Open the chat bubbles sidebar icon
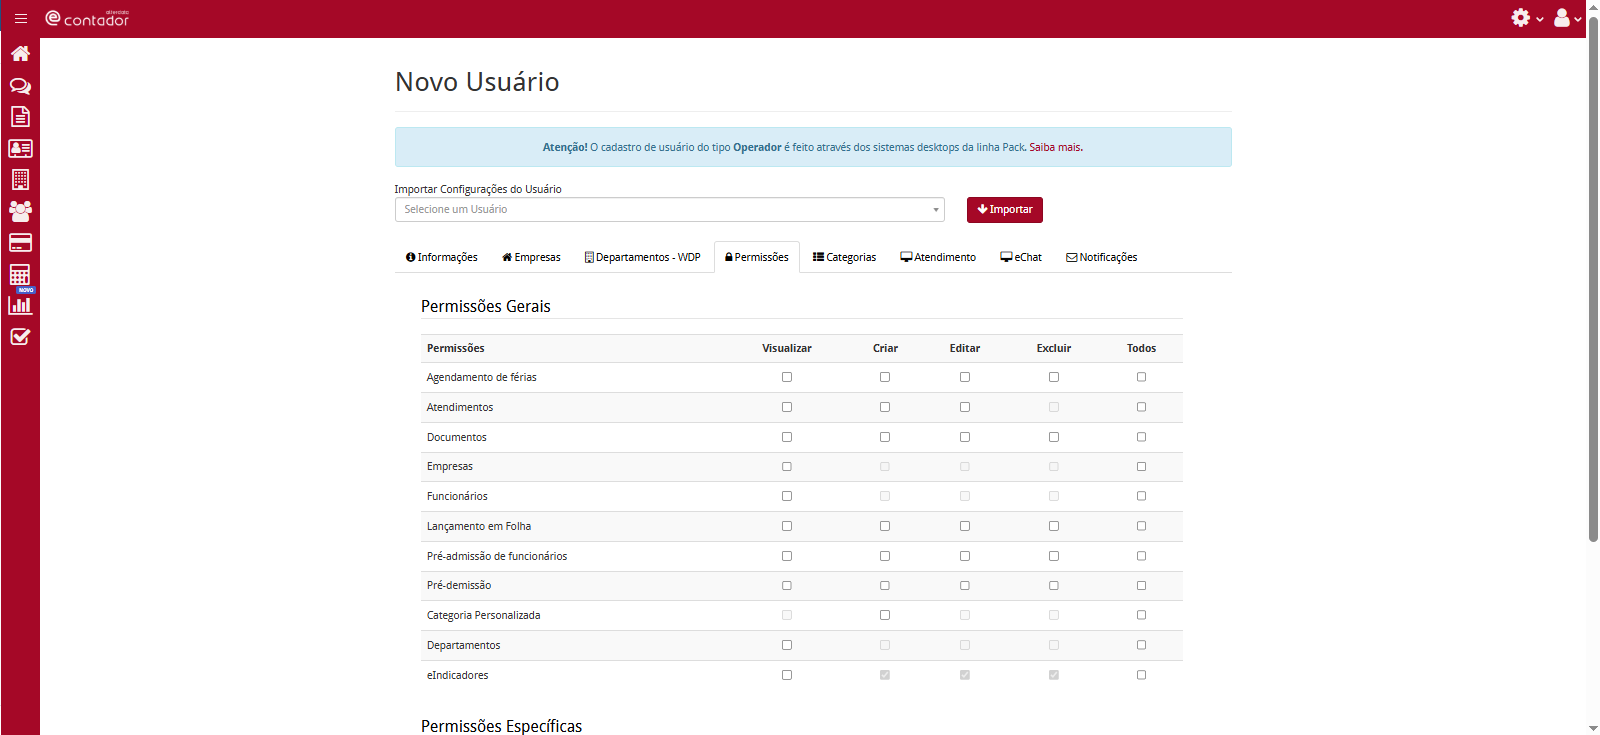The width and height of the screenshot is (1600, 735). 20,86
